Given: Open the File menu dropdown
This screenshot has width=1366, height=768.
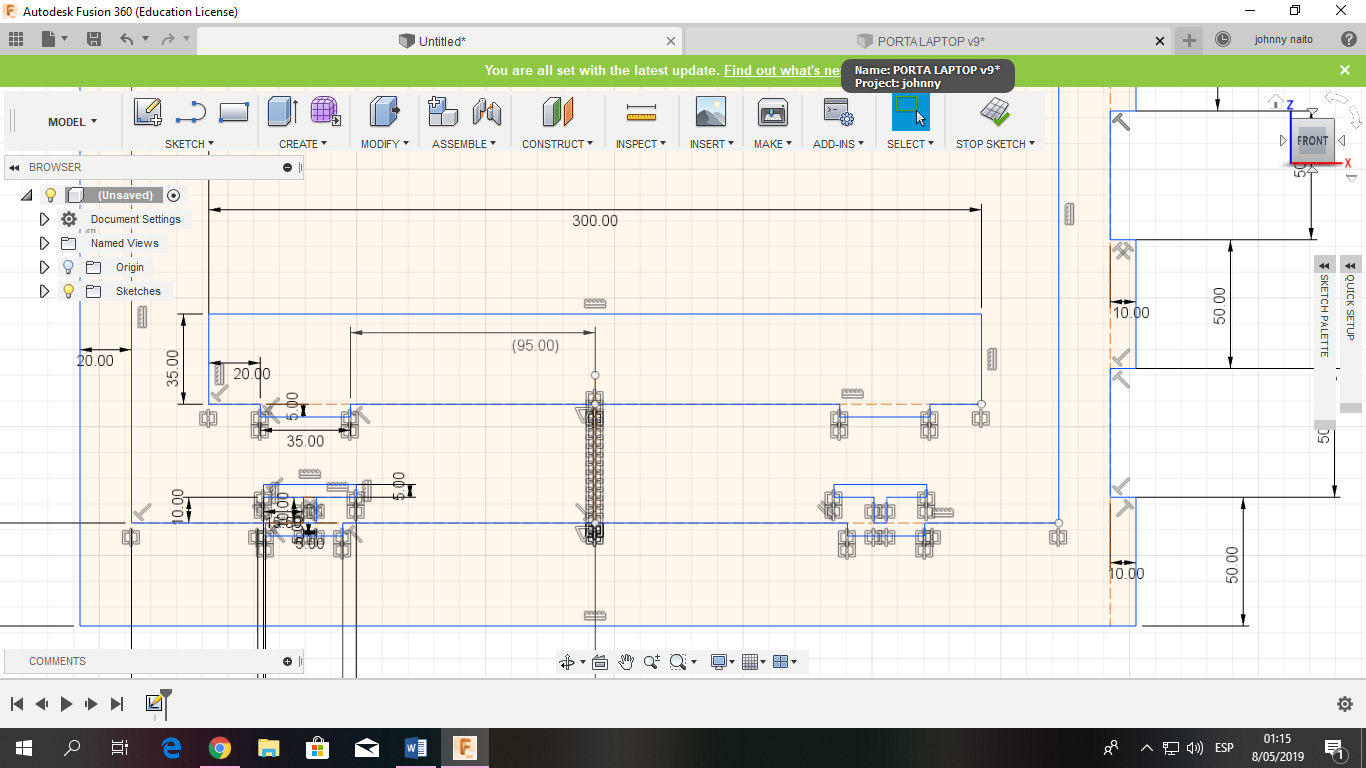Looking at the screenshot, I should tap(54, 40).
